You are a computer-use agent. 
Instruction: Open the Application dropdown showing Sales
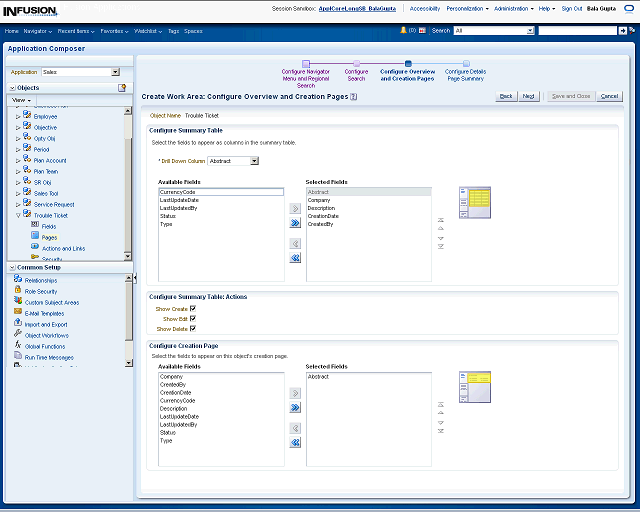pos(115,72)
